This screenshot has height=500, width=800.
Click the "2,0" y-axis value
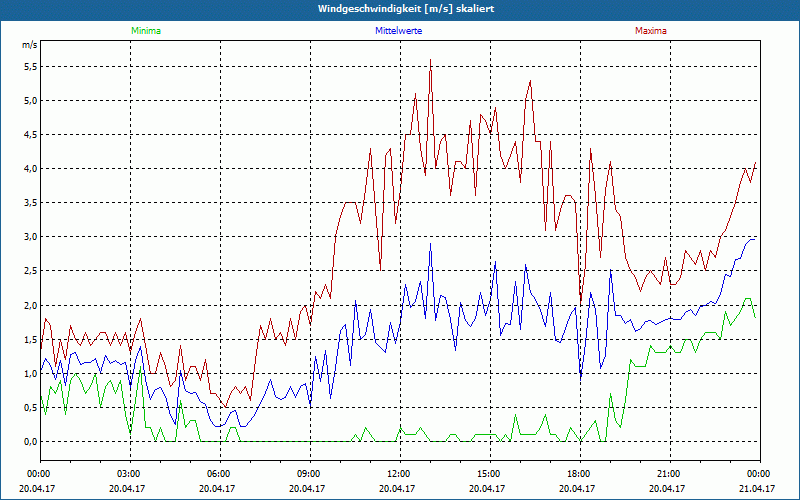(x=30, y=306)
